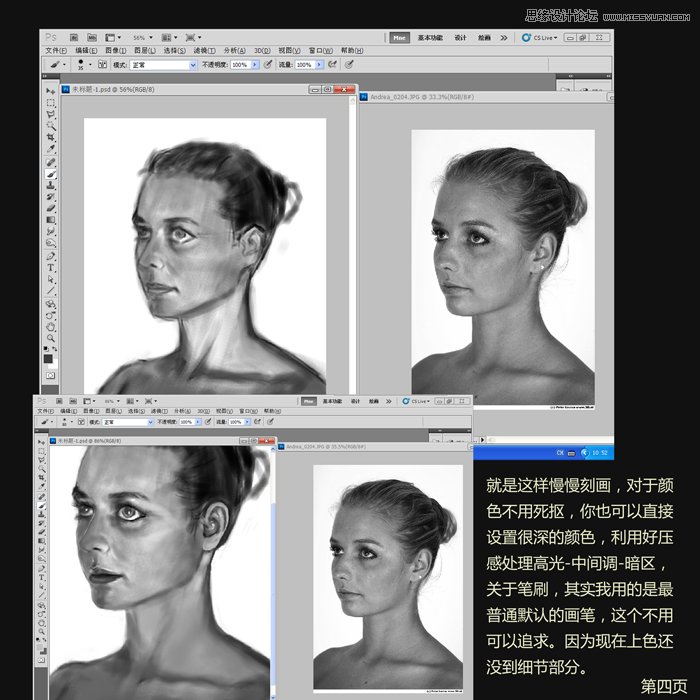Select the Dodge tool in upper toolbox
This screenshot has width=700, height=700.
coord(50,243)
